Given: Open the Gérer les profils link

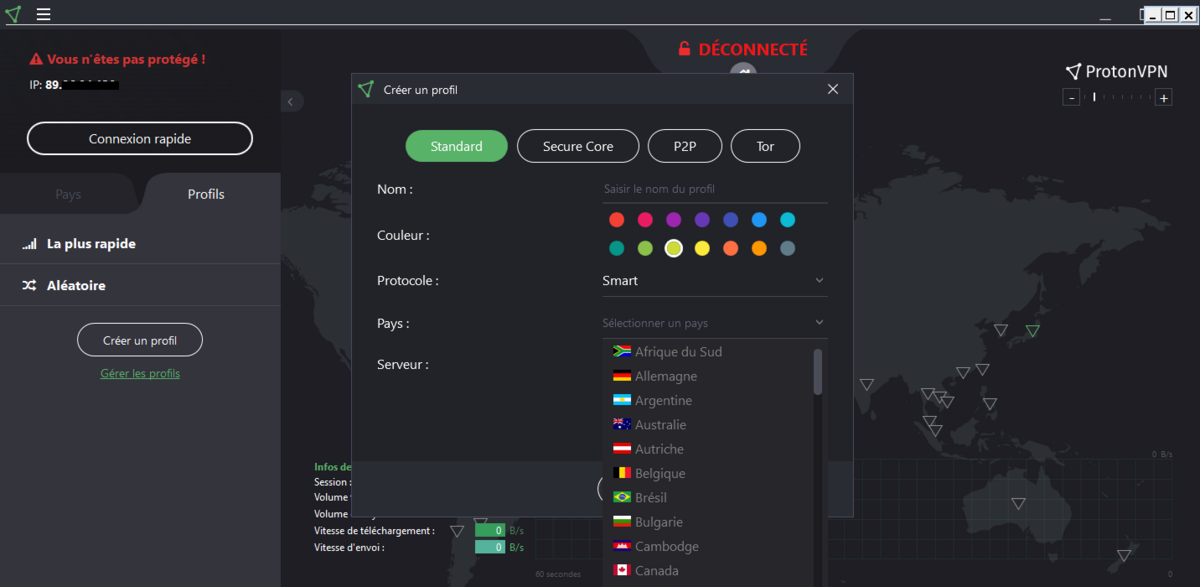Looking at the screenshot, I should (x=140, y=374).
